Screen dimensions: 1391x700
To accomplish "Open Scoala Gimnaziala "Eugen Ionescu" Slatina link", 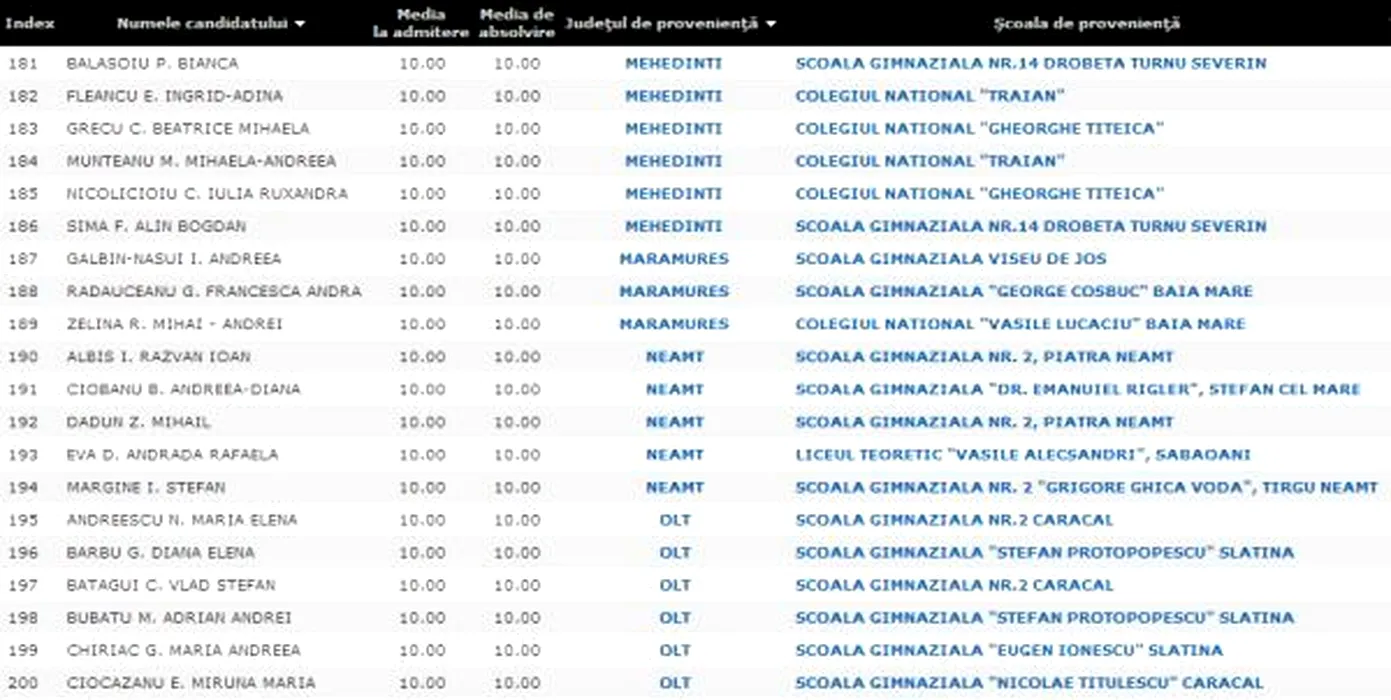I will [x=1008, y=650].
